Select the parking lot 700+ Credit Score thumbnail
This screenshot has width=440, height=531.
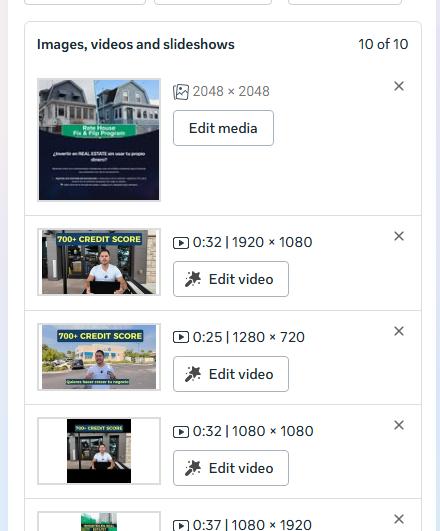(99, 357)
